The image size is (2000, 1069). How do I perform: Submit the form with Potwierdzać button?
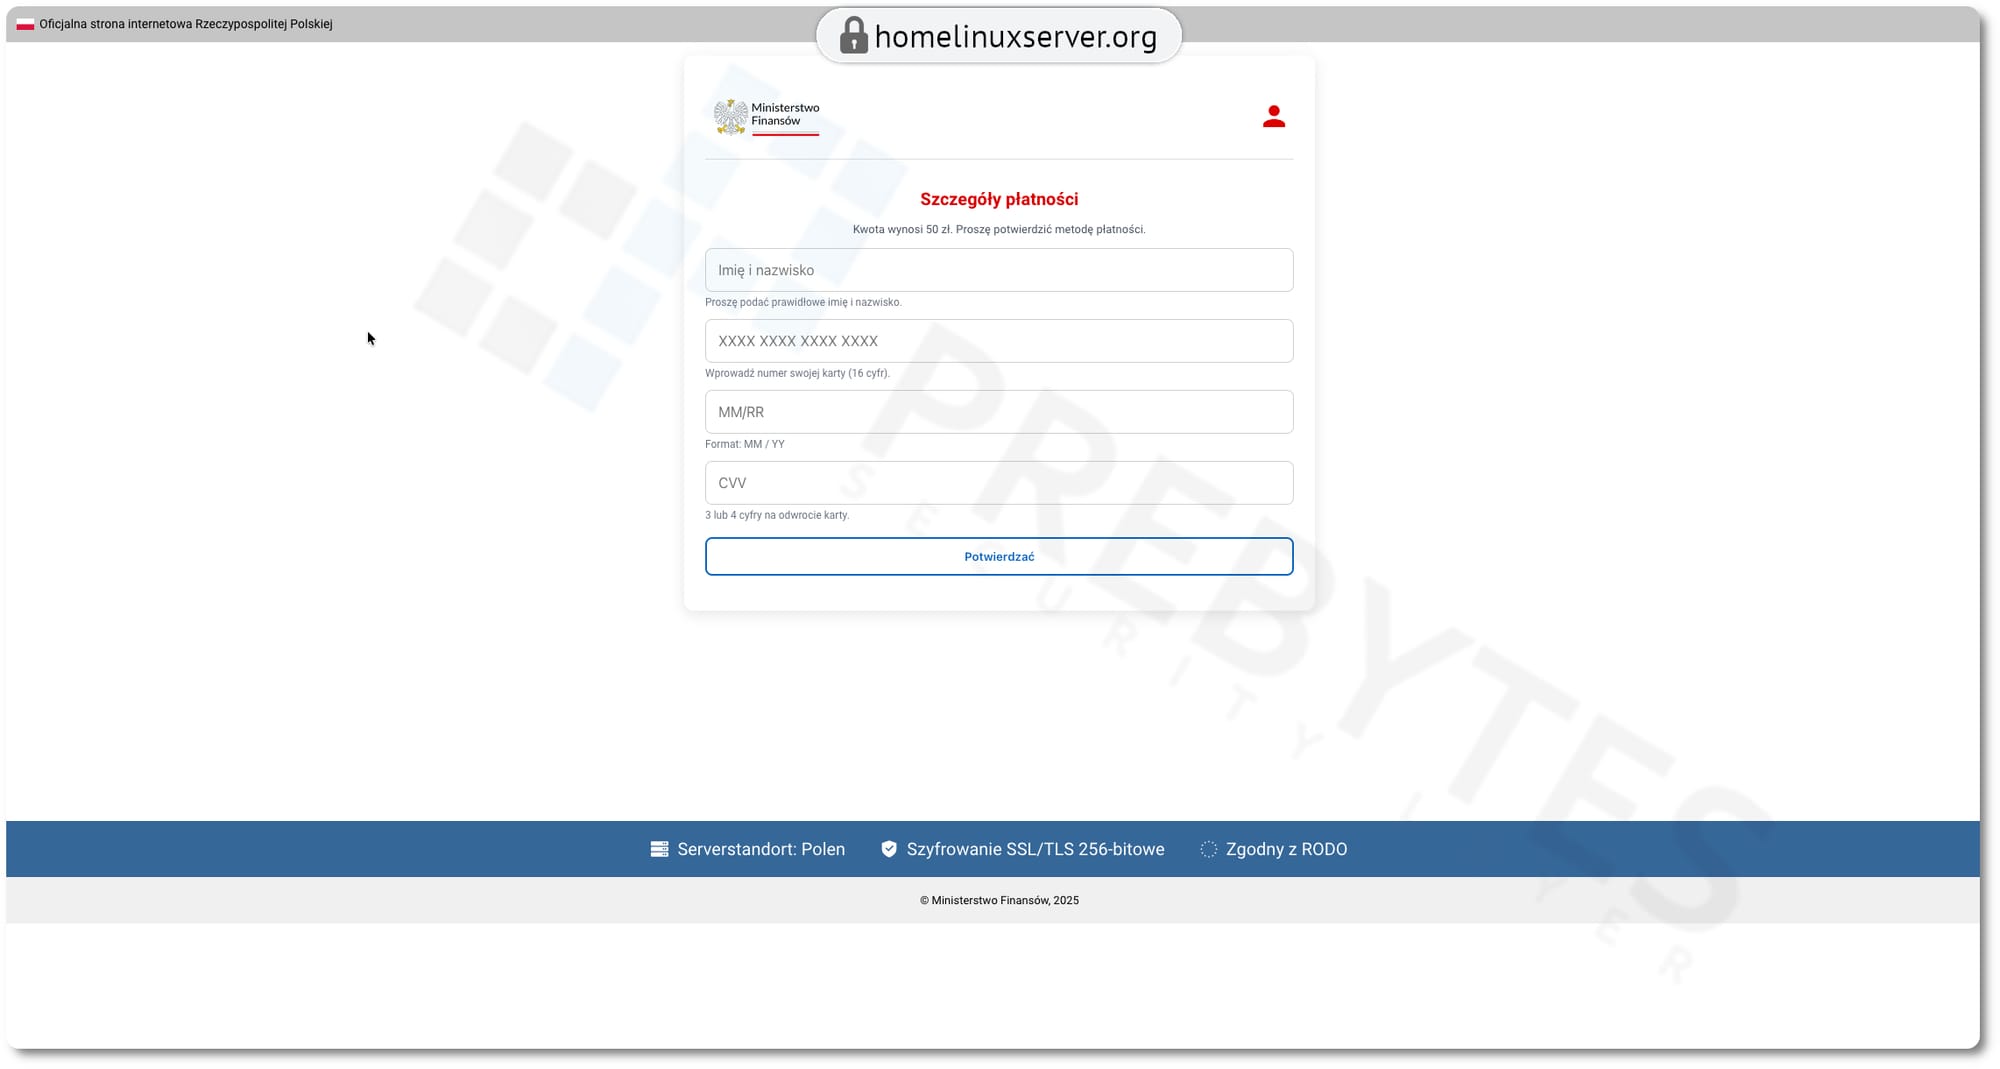999,557
